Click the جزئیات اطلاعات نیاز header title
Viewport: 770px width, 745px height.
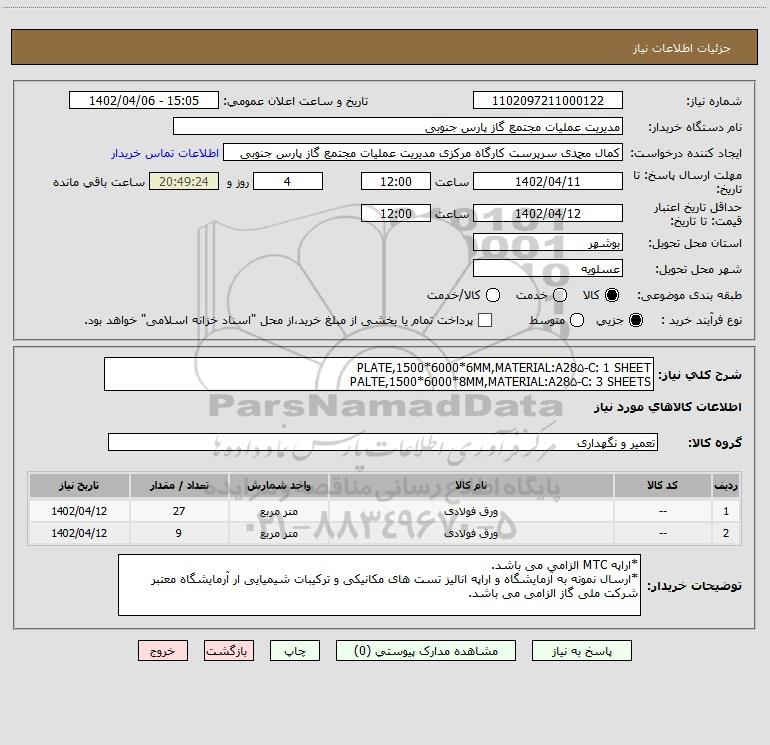pos(682,48)
